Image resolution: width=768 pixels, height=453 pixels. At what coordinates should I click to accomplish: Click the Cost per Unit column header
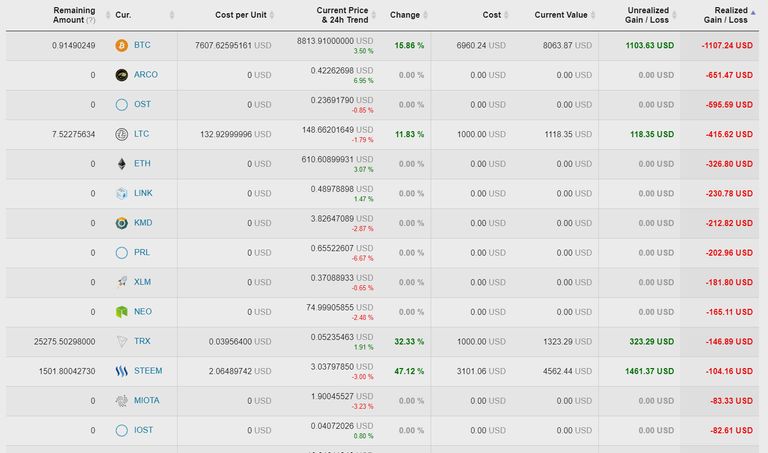pyautogui.click(x=240, y=15)
